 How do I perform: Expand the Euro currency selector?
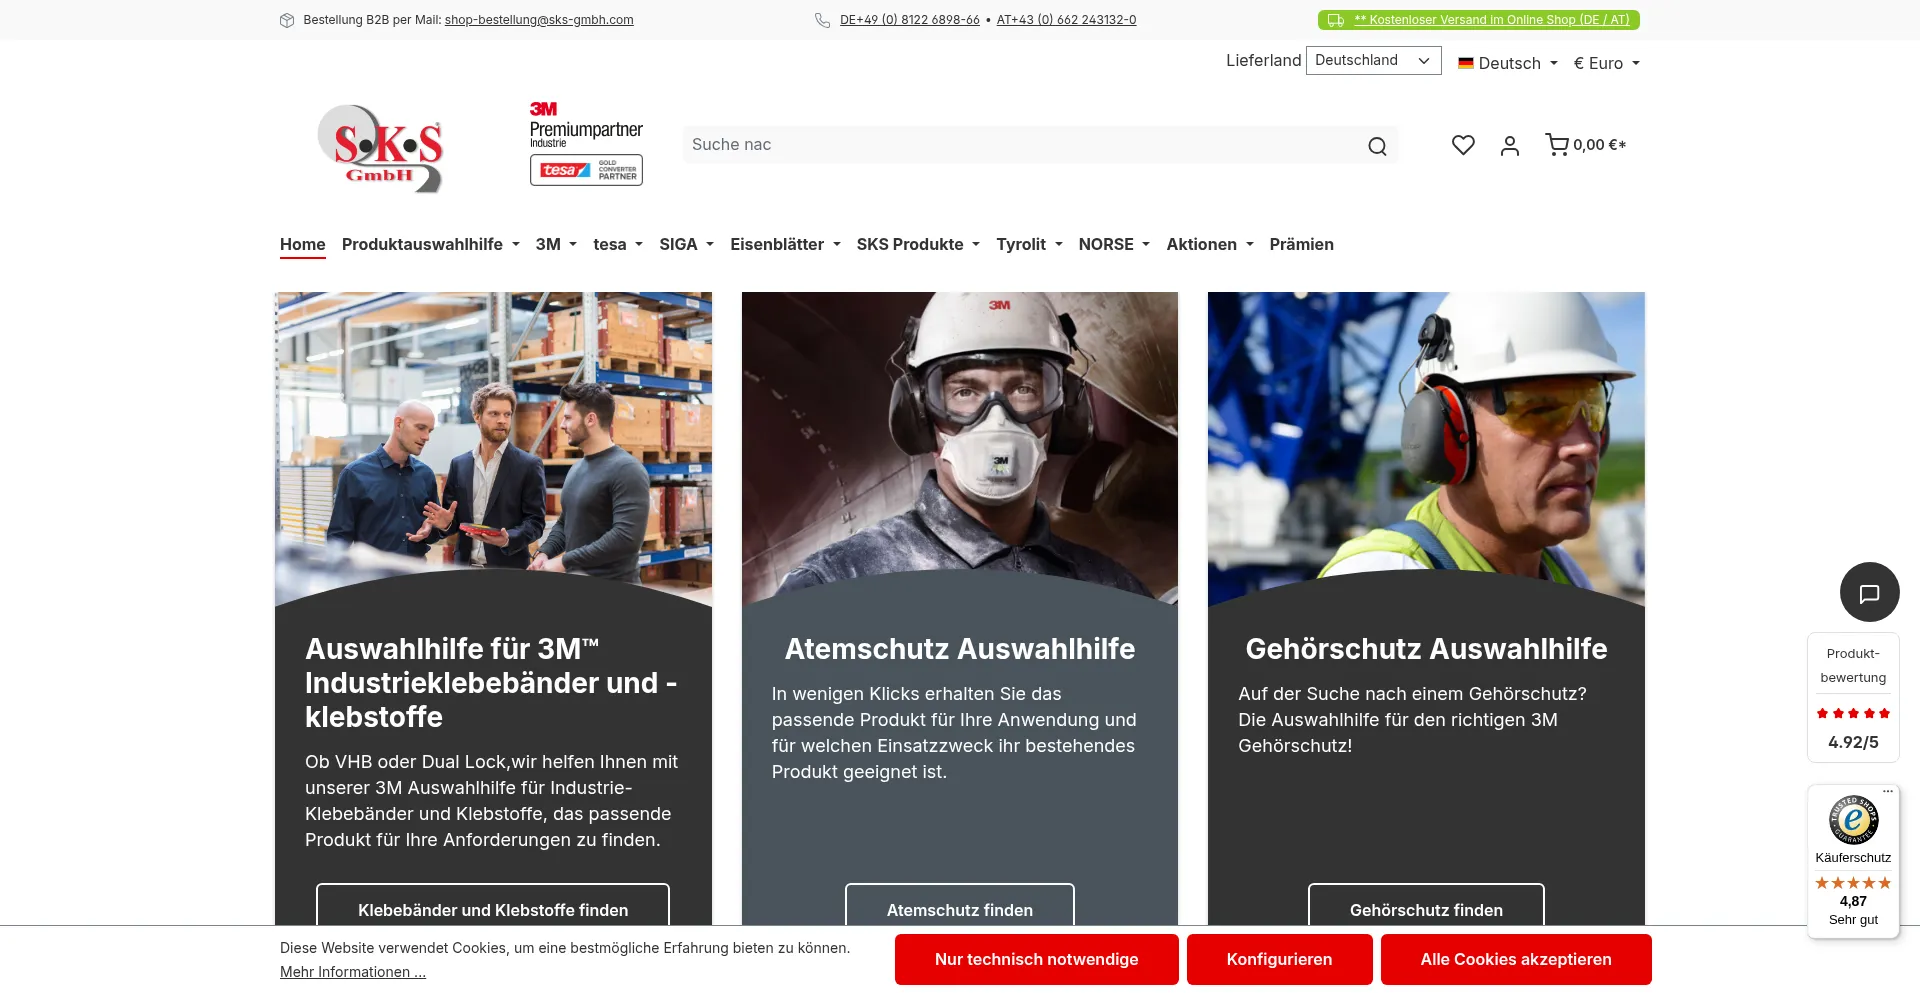pos(1606,63)
